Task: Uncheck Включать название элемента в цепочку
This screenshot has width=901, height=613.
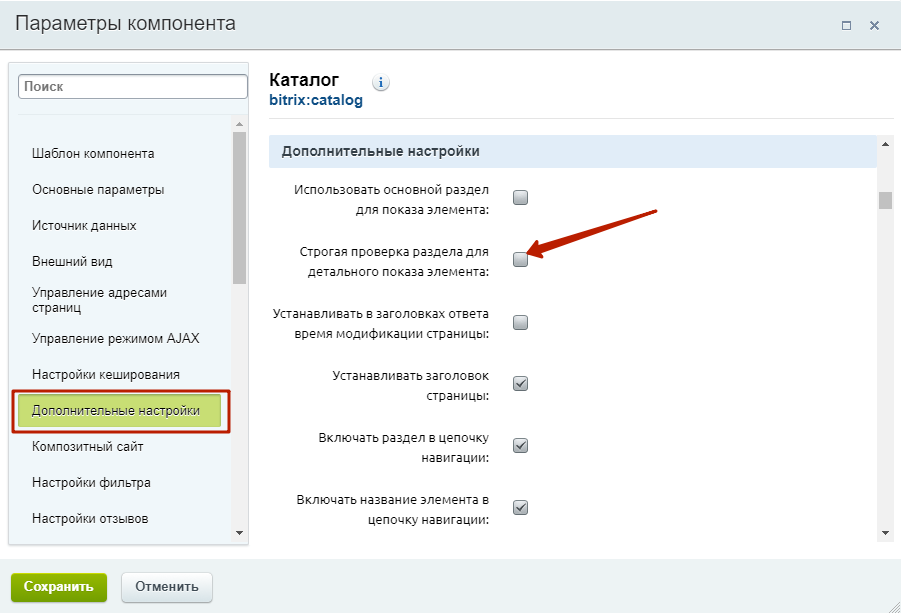Action: click(x=520, y=507)
